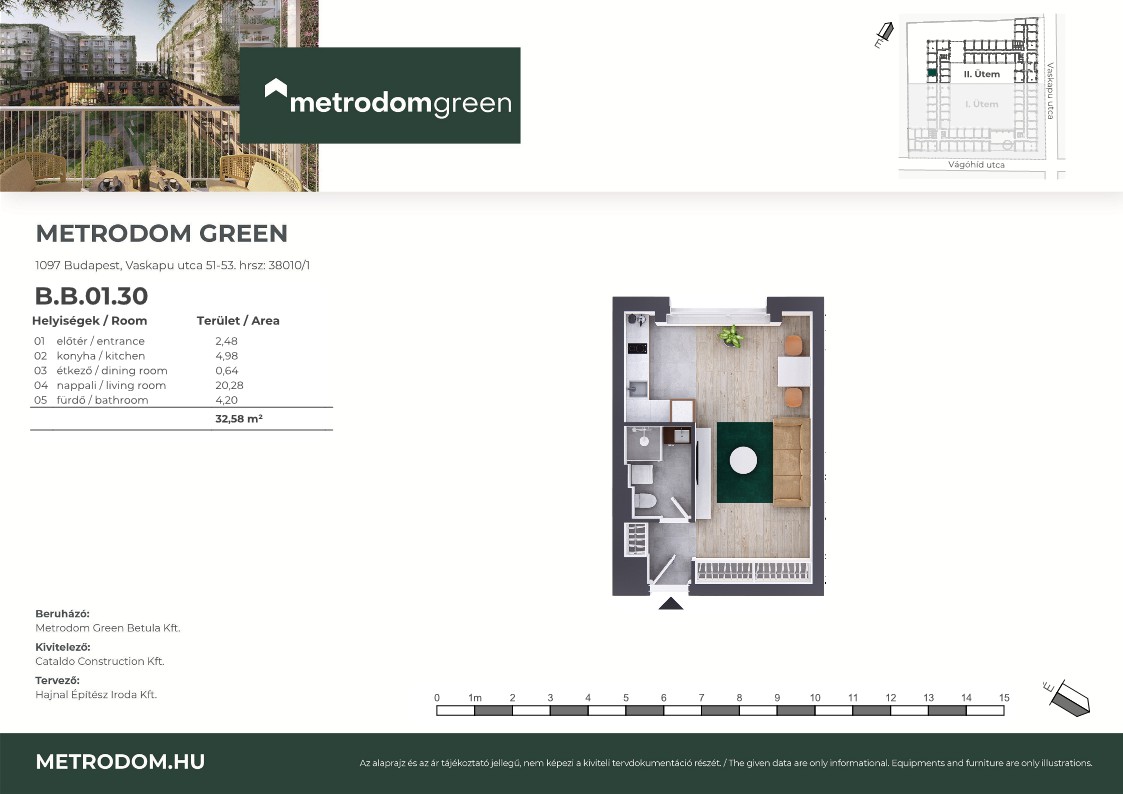Select the 'étkező / dining room' row label

(x=112, y=371)
